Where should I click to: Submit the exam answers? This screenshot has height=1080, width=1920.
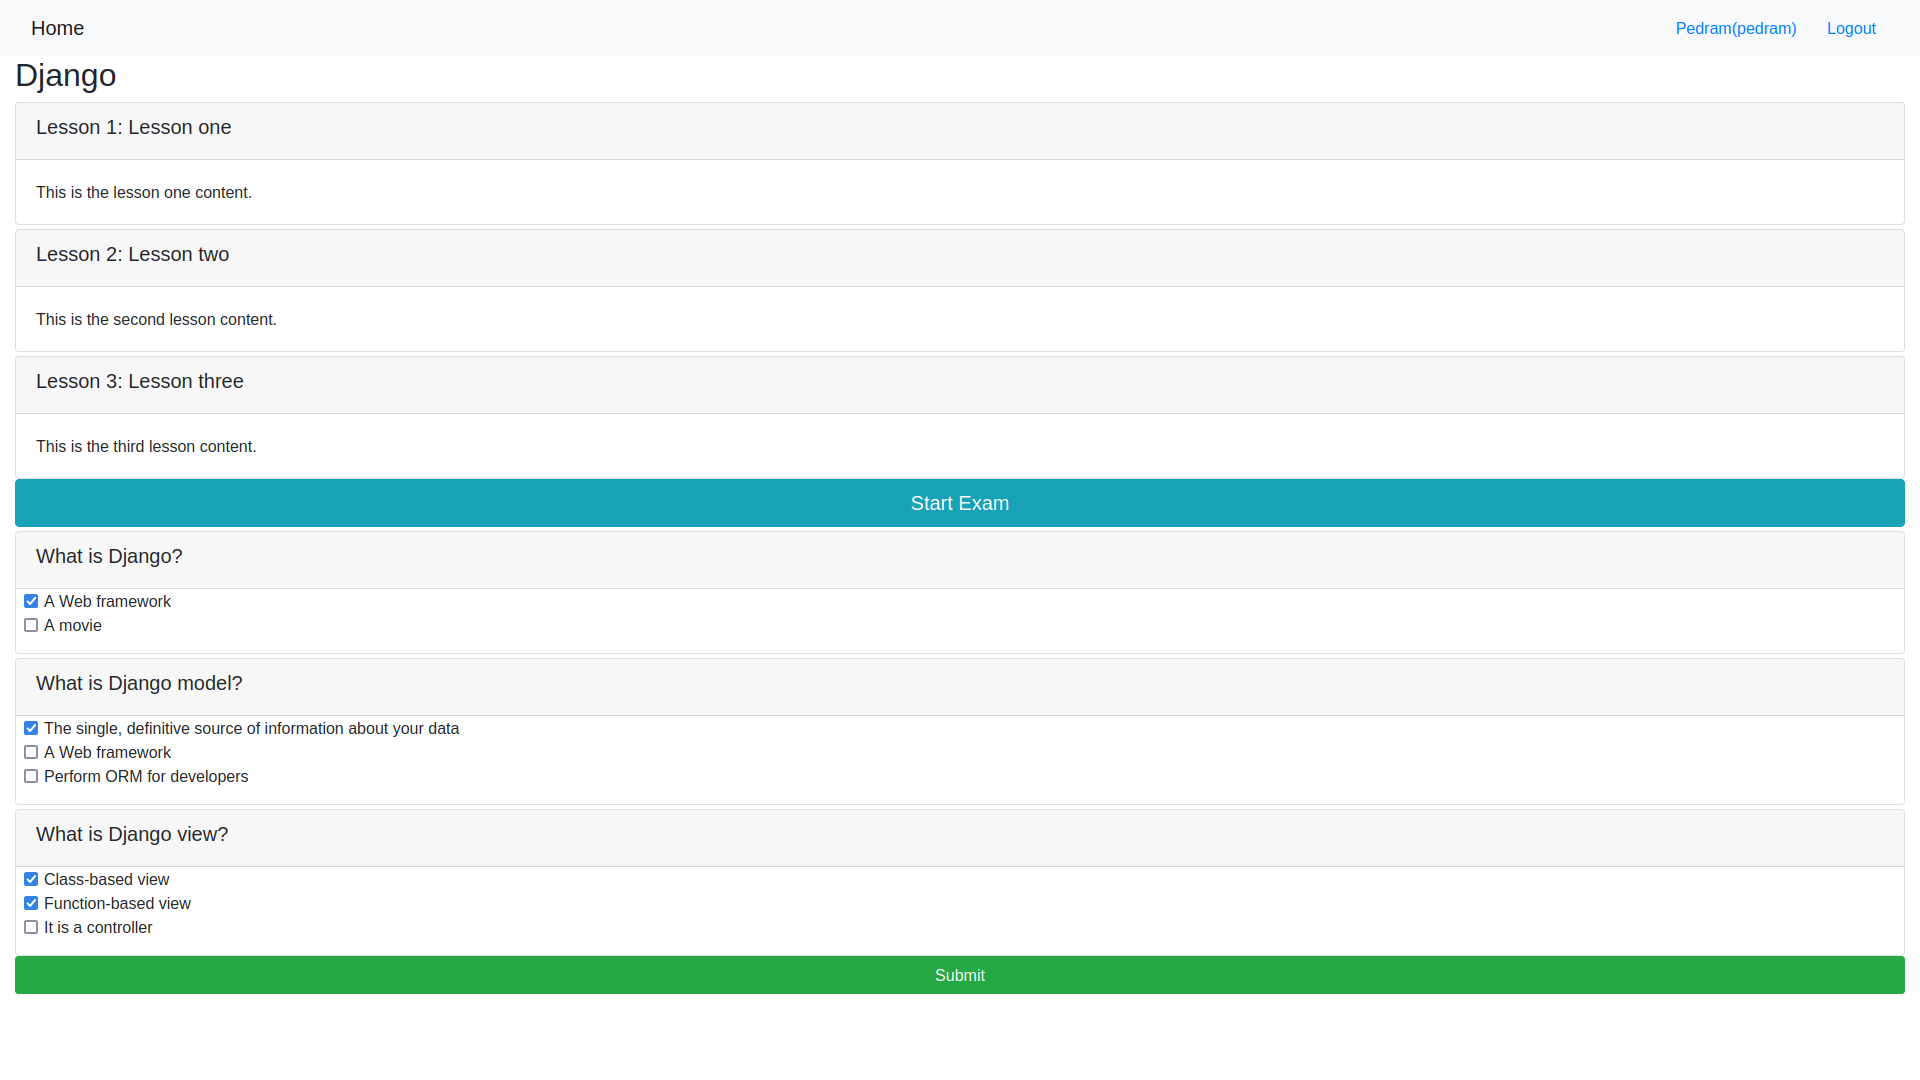tap(959, 975)
